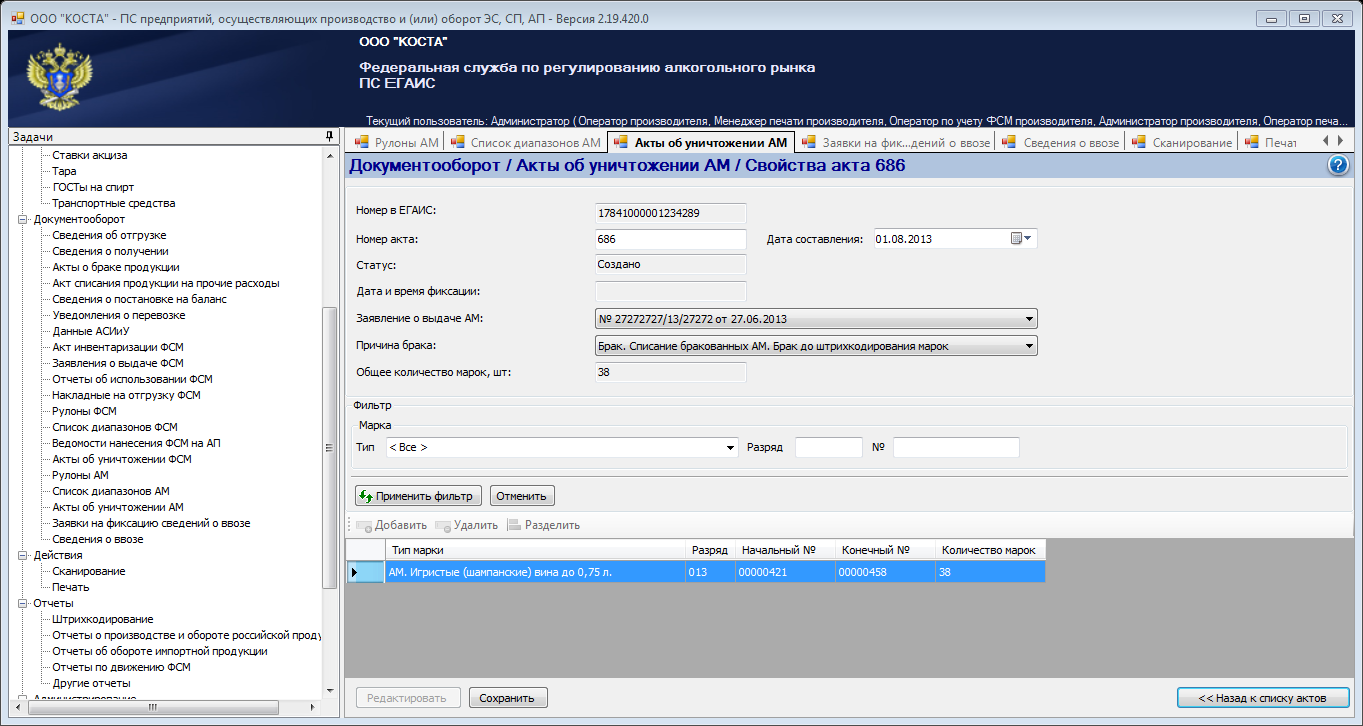The height and width of the screenshot is (726, 1363).
Task: Click the Отменить button
Action: pyautogui.click(x=522, y=496)
